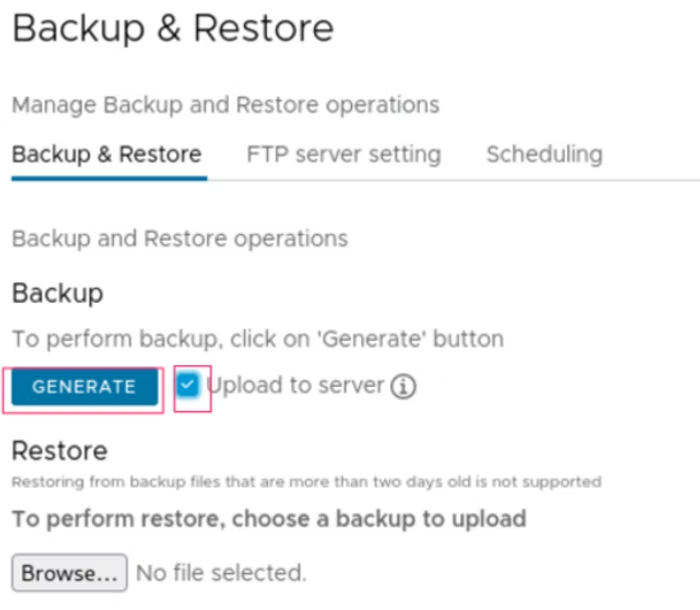This screenshot has width=700, height=610.
Task: Start a backup with the blue GENERATE button
Action: click(x=84, y=387)
